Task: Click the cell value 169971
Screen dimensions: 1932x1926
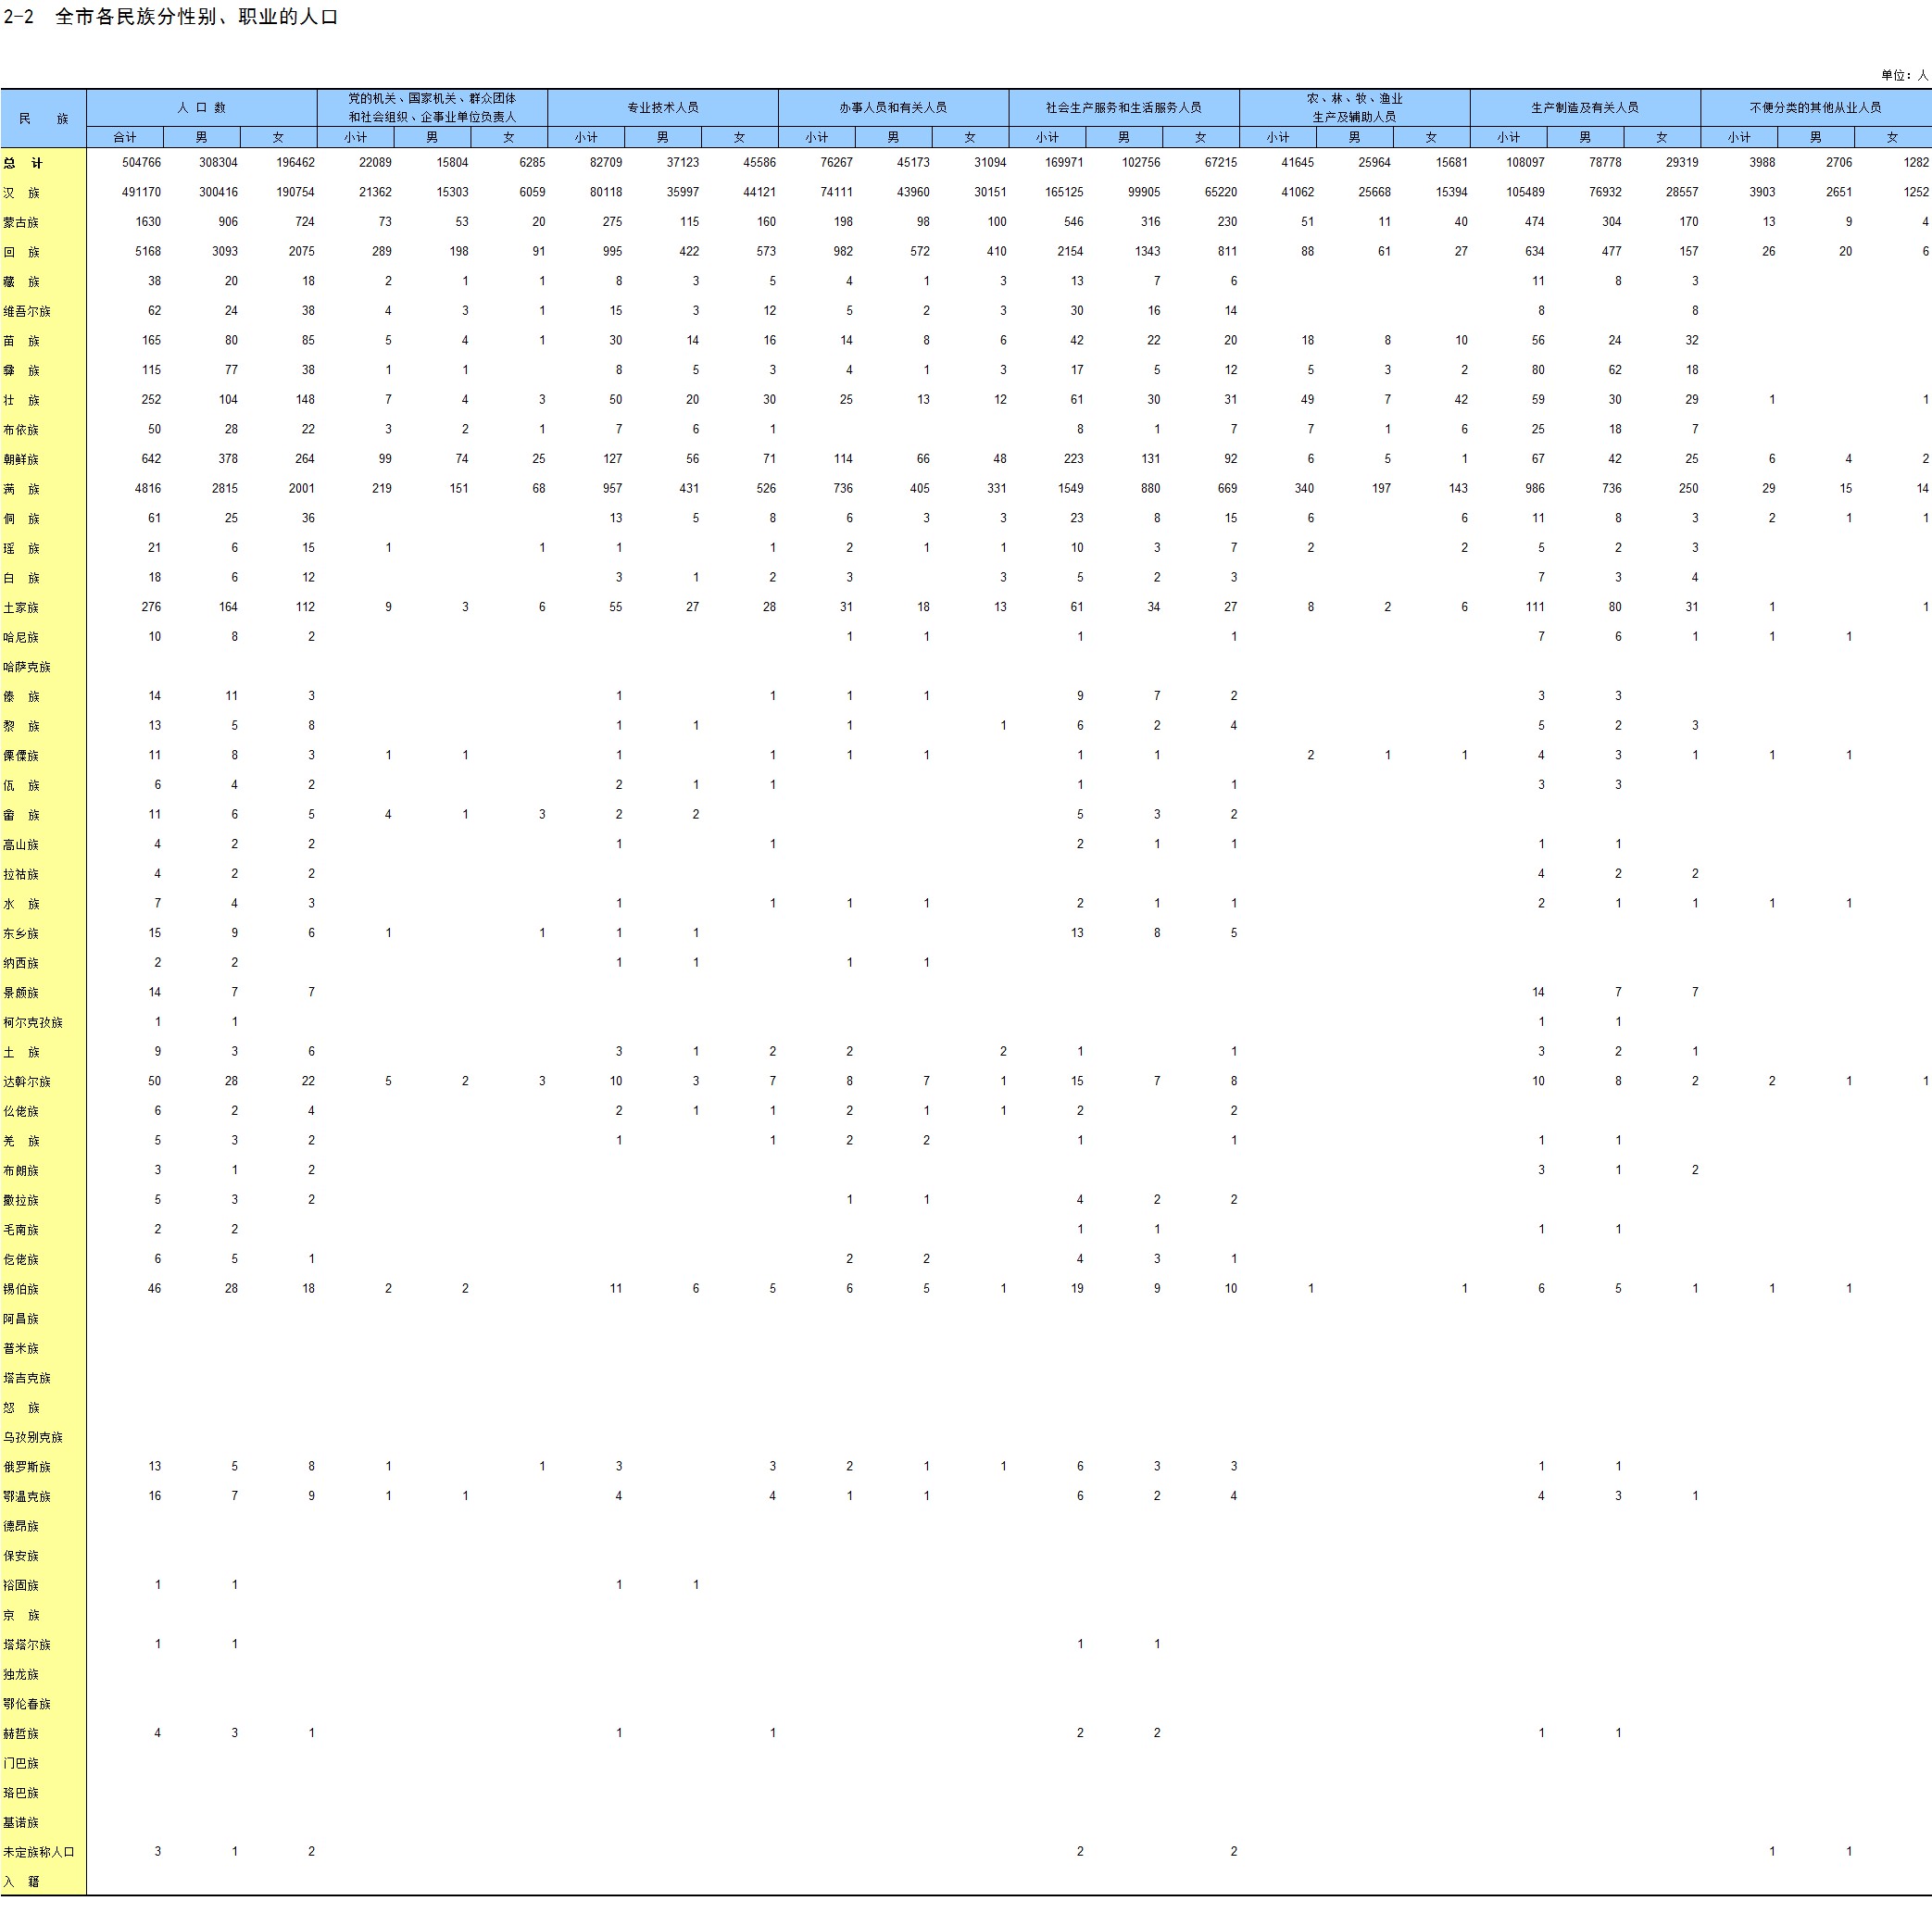Action: point(1064,162)
